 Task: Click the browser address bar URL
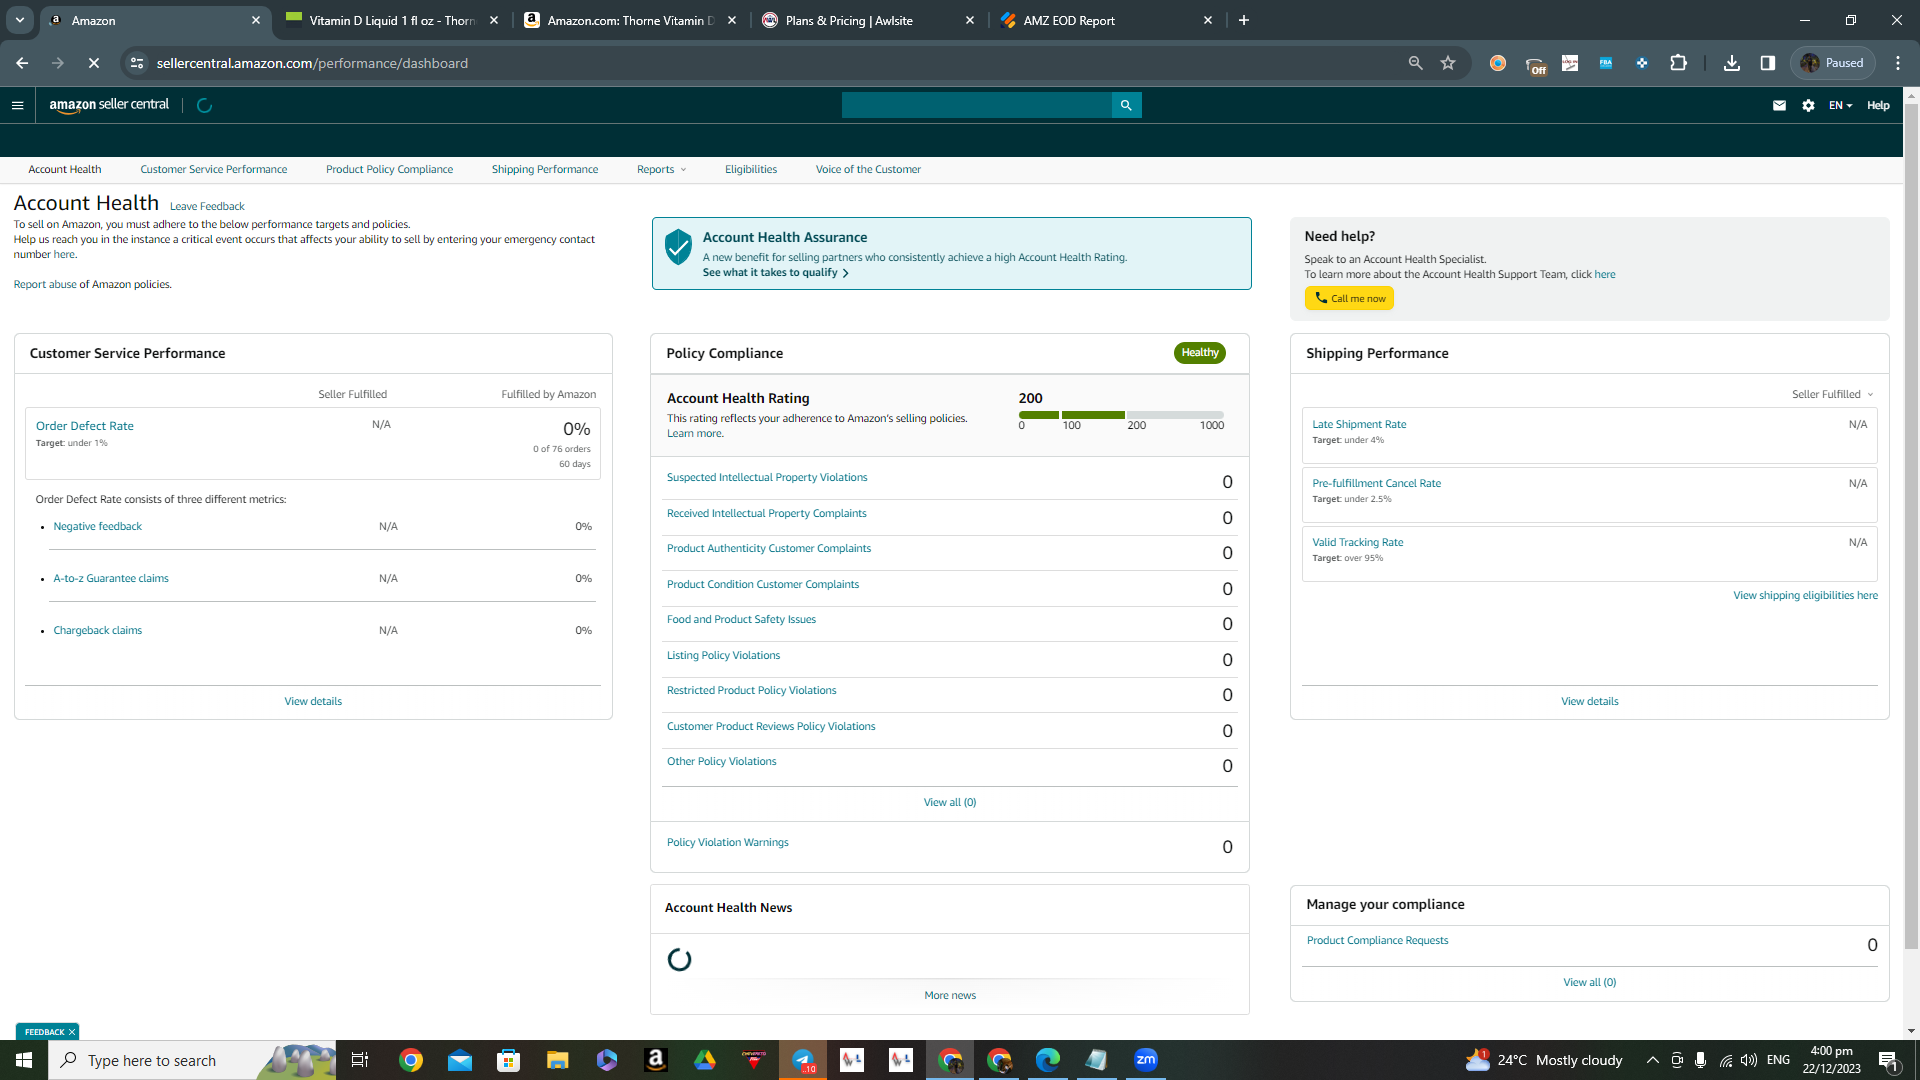tap(312, 63)
